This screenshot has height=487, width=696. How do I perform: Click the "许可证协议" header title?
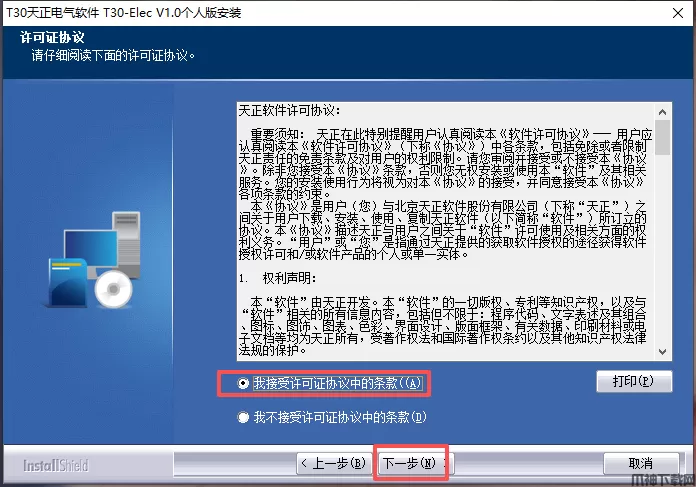[52, 37]
